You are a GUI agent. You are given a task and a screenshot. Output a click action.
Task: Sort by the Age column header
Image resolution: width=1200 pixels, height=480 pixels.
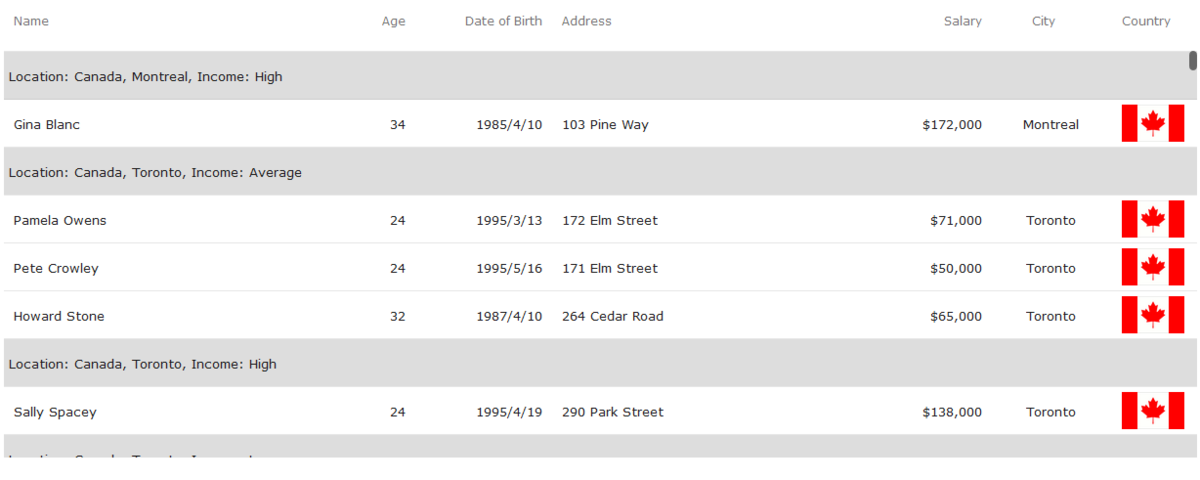click(393, 21)
